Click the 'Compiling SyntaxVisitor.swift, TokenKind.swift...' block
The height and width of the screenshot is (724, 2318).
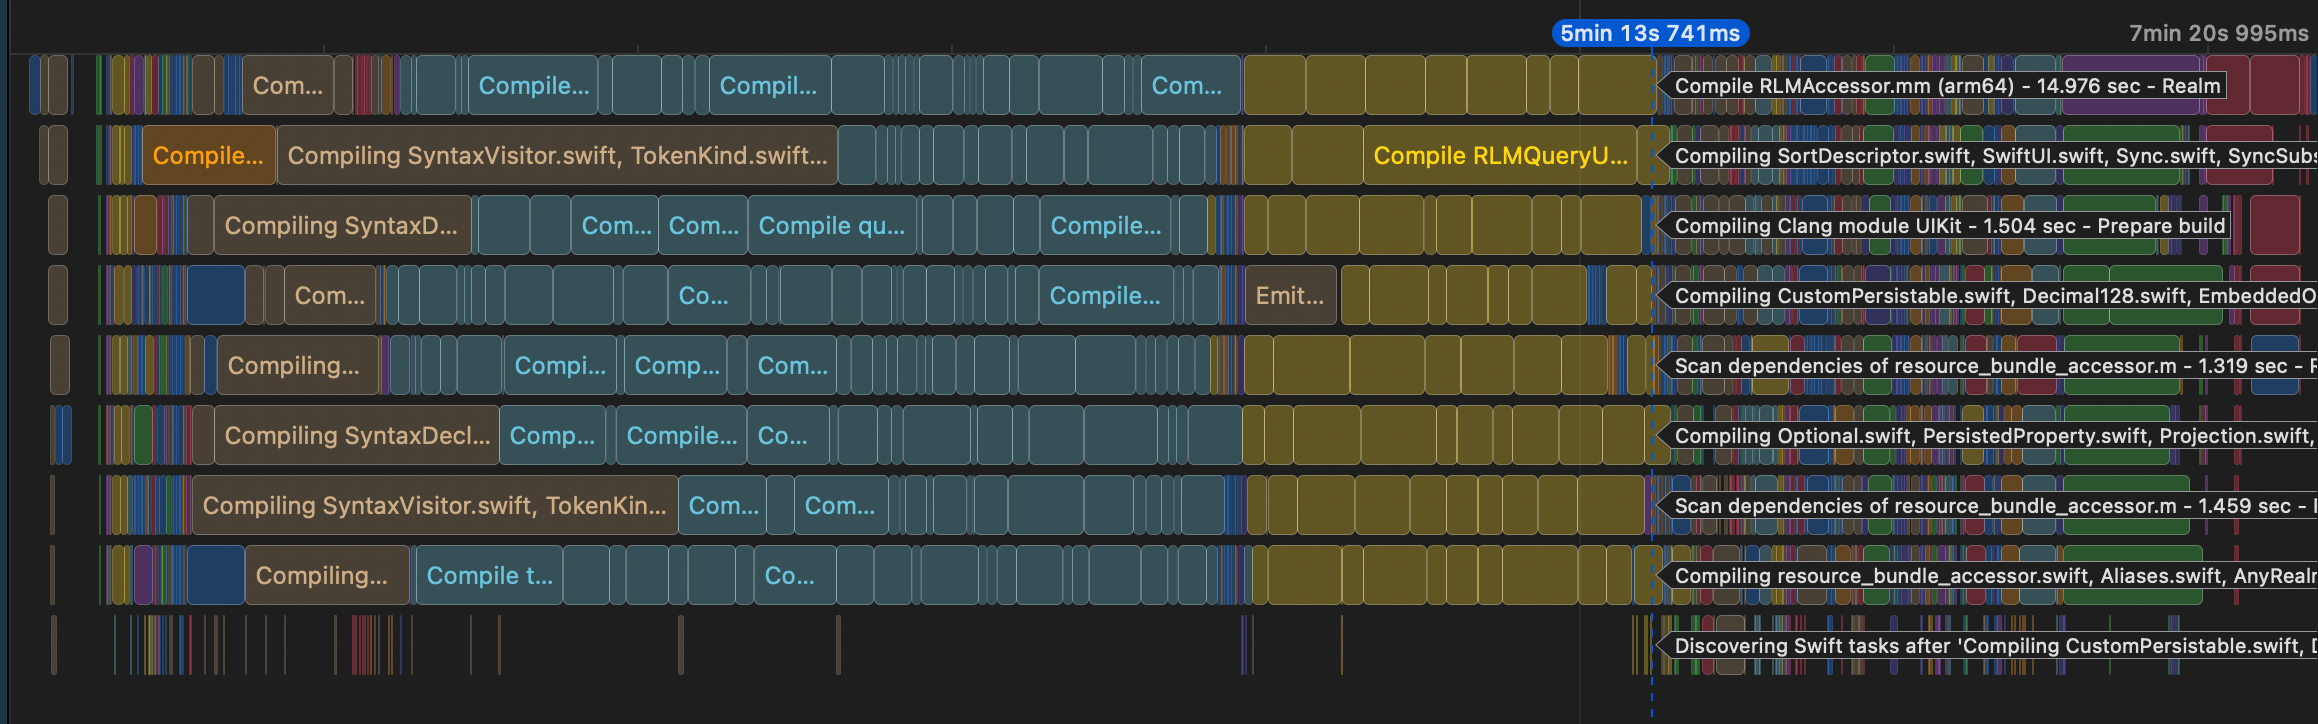tap(557, 155)
